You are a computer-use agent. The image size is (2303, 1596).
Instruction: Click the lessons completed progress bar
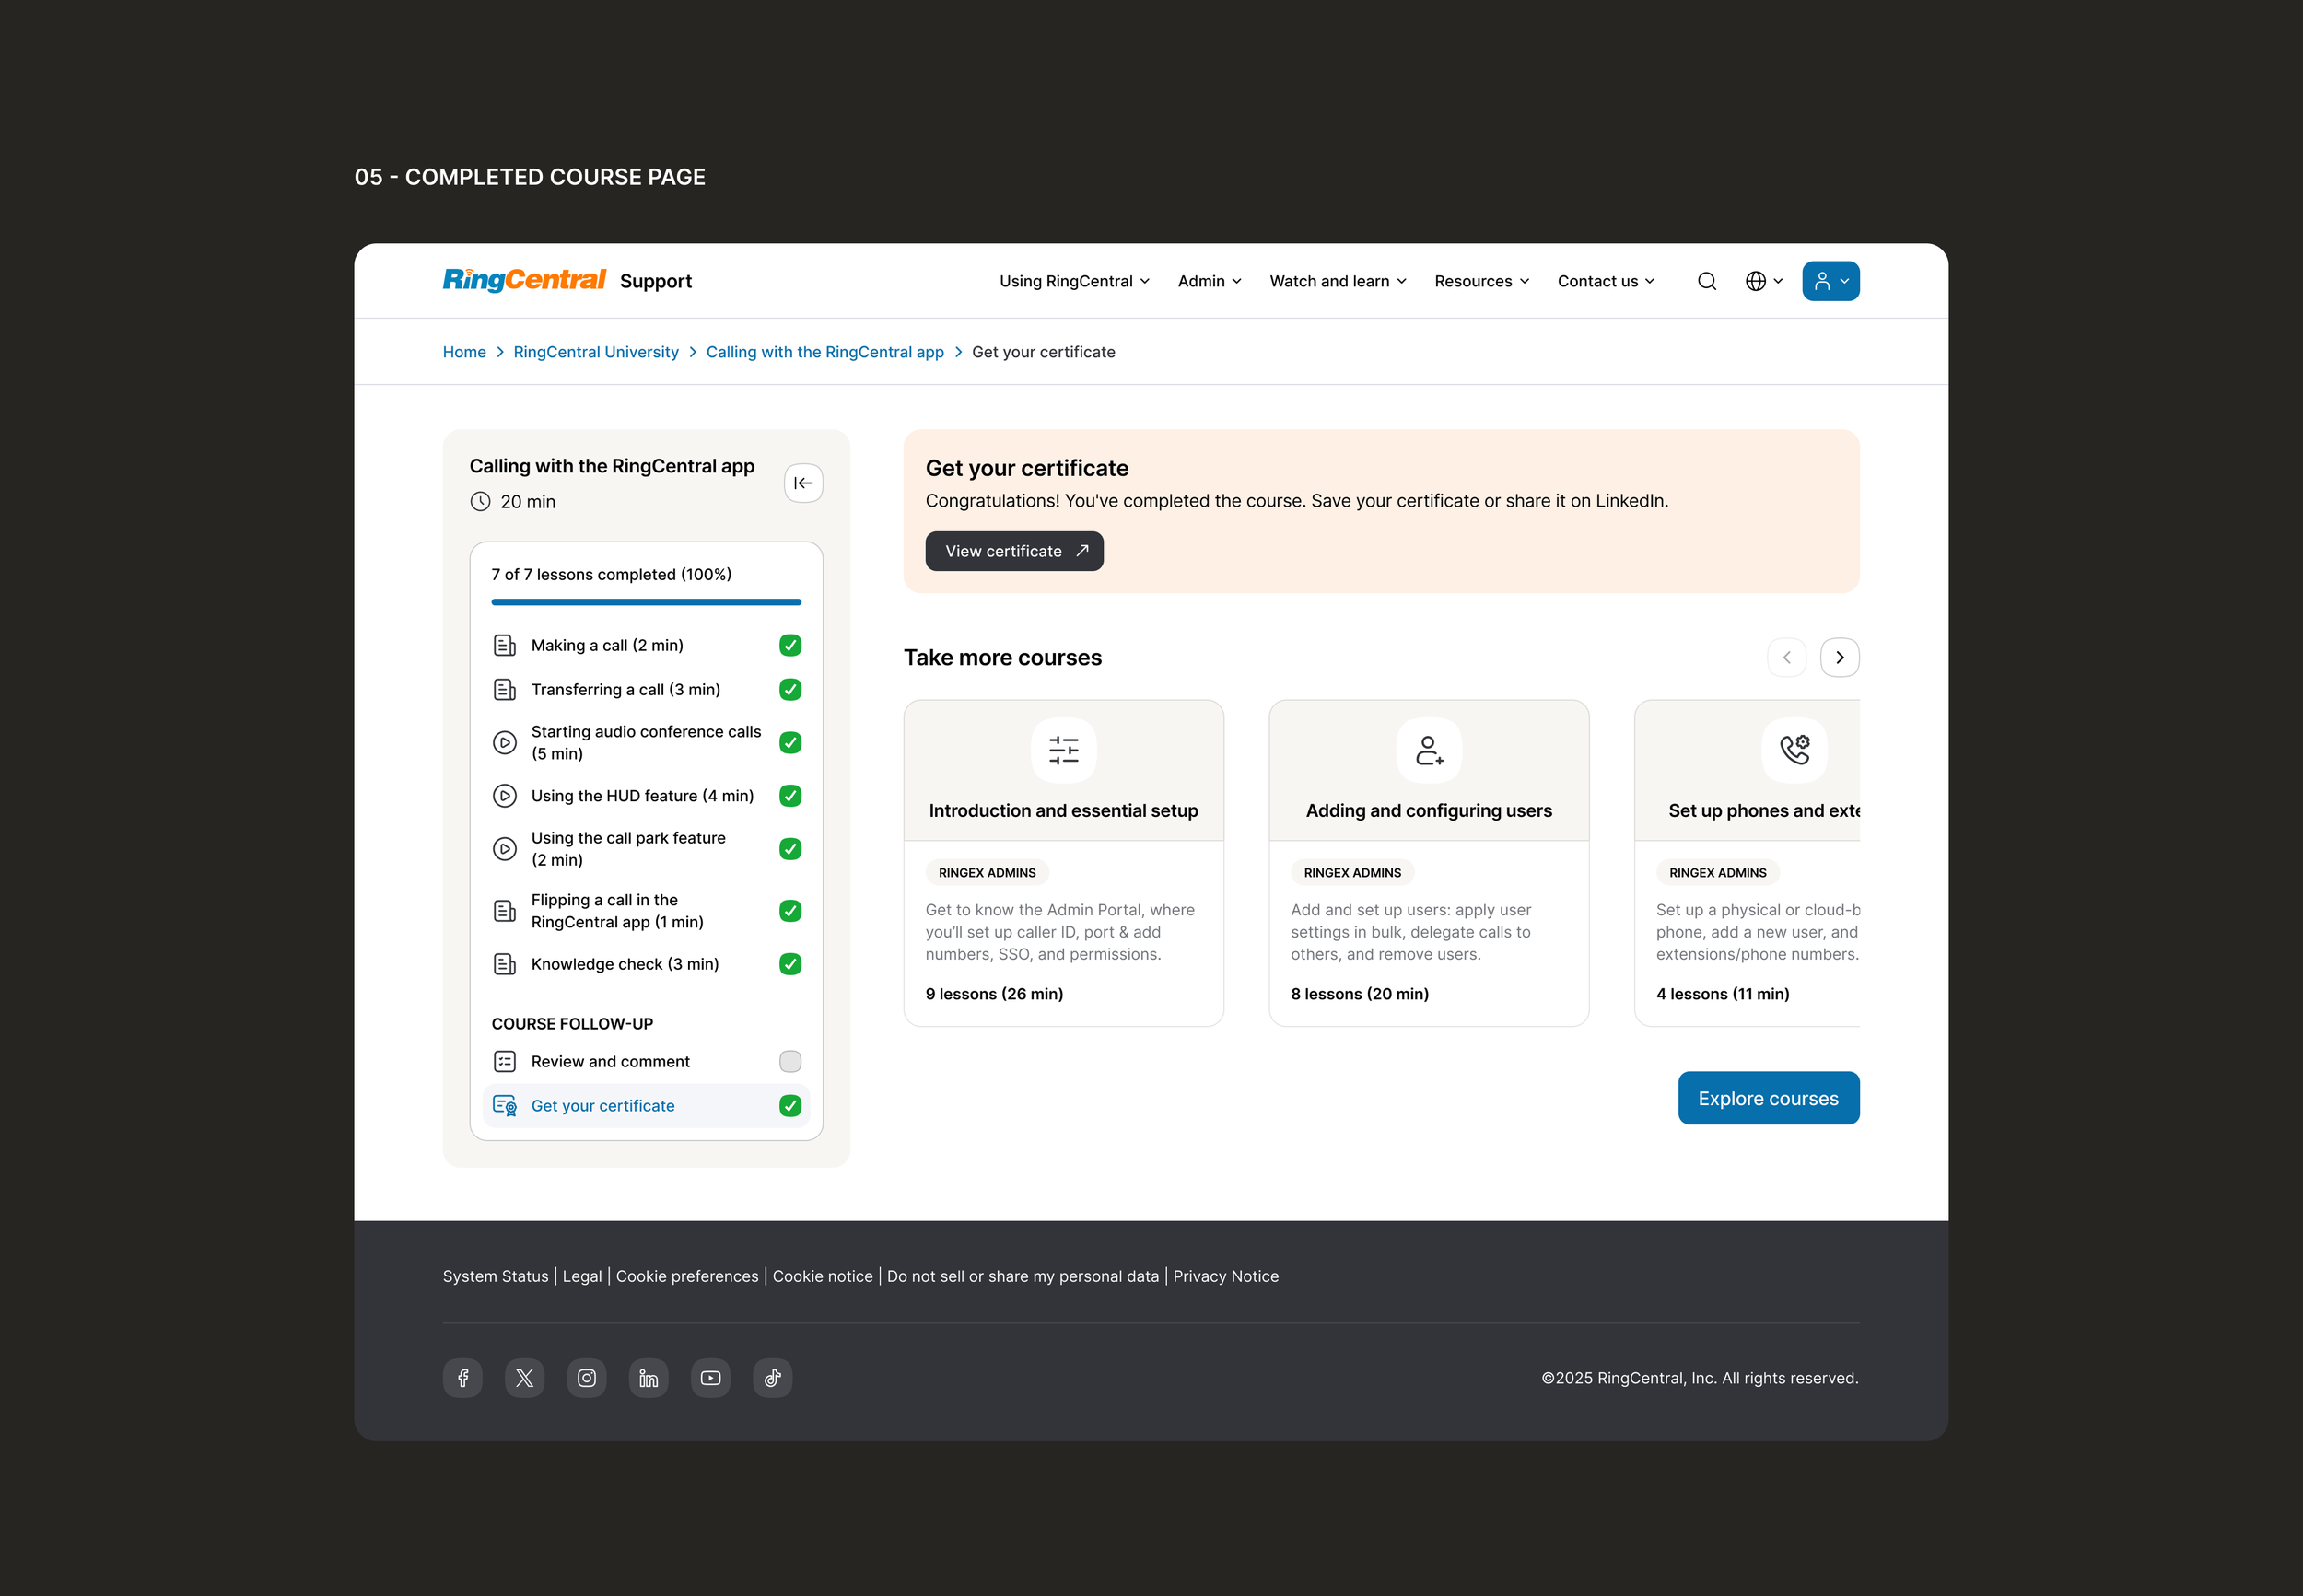click(646, 602)
